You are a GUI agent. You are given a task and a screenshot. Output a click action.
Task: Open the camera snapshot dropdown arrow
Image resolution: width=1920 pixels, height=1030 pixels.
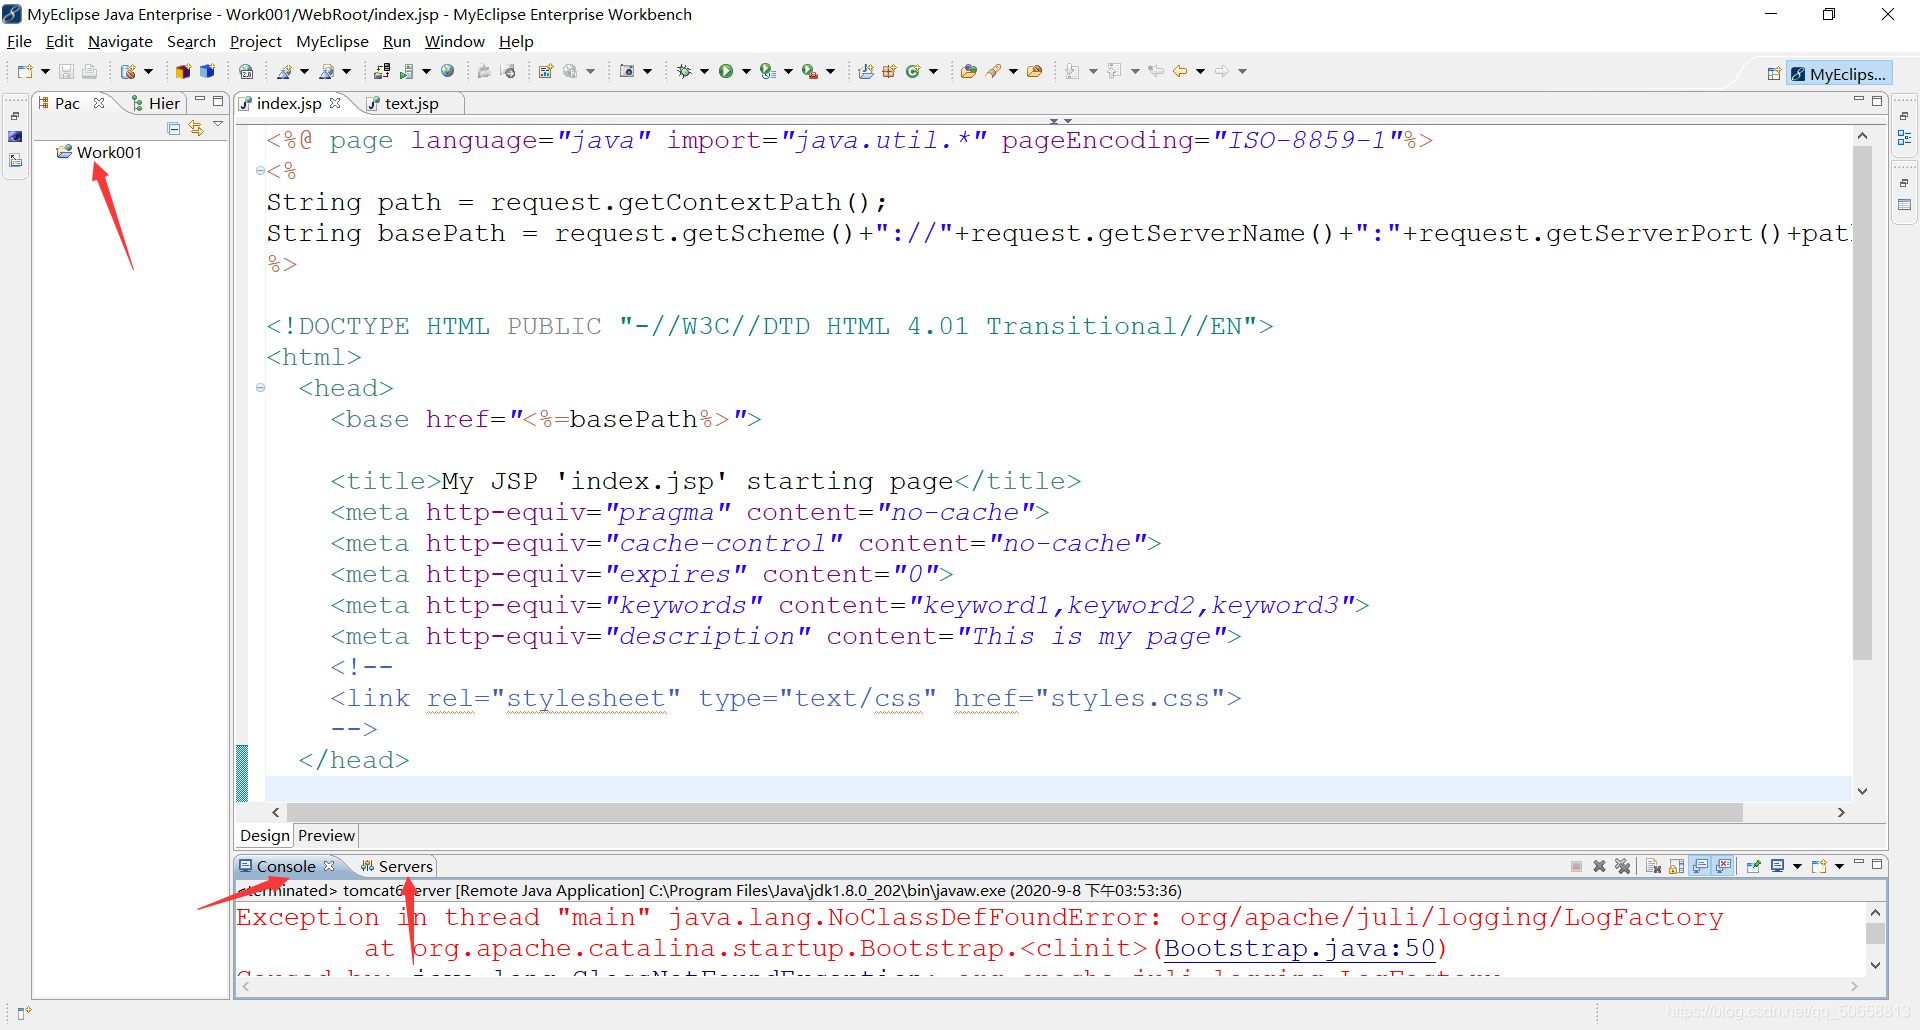click(x=647, y=71)
